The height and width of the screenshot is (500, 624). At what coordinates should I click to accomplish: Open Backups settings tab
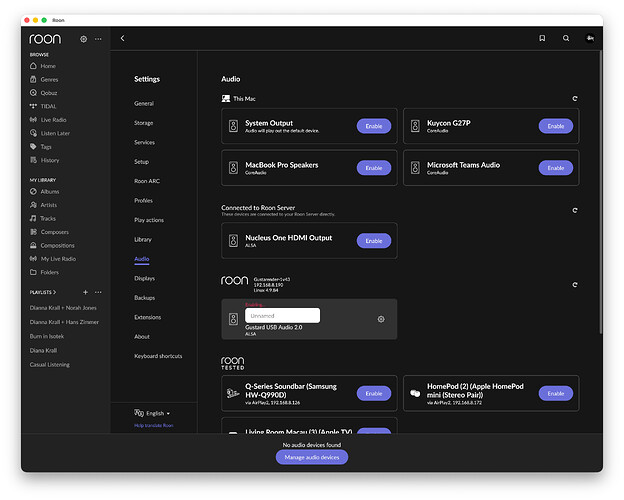pyautogui.click(x=144, y=298)
